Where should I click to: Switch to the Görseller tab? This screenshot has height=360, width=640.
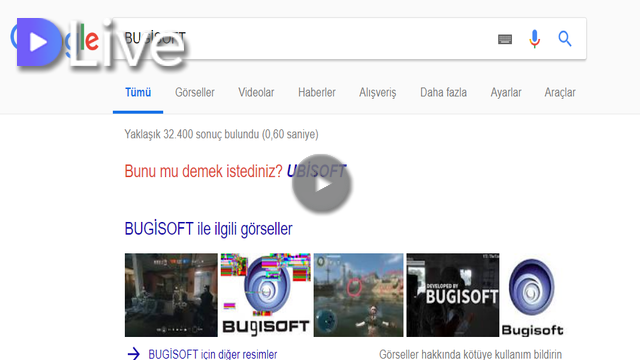pos(195,93)
